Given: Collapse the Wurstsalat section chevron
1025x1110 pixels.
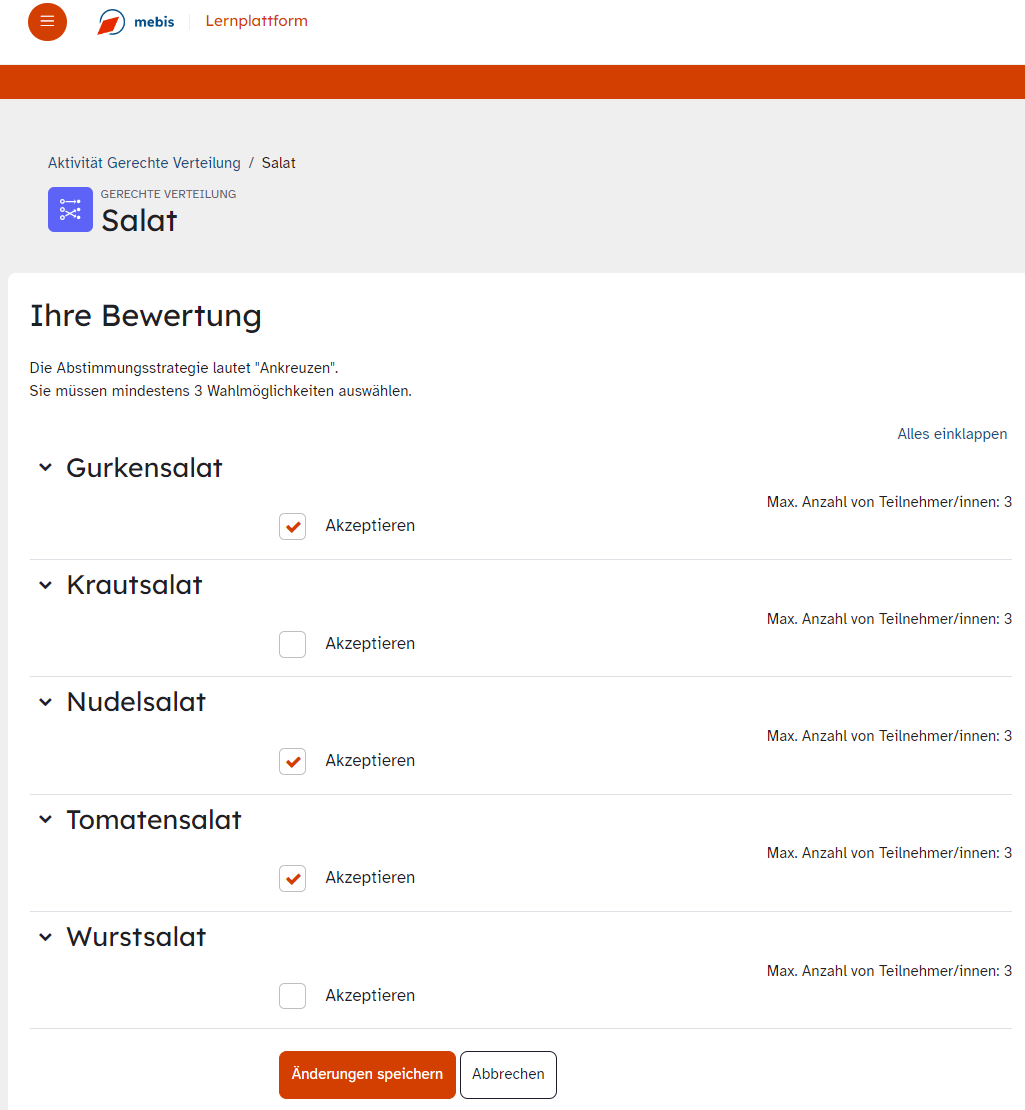Looking at the screenshot, I should pos(45,937).
